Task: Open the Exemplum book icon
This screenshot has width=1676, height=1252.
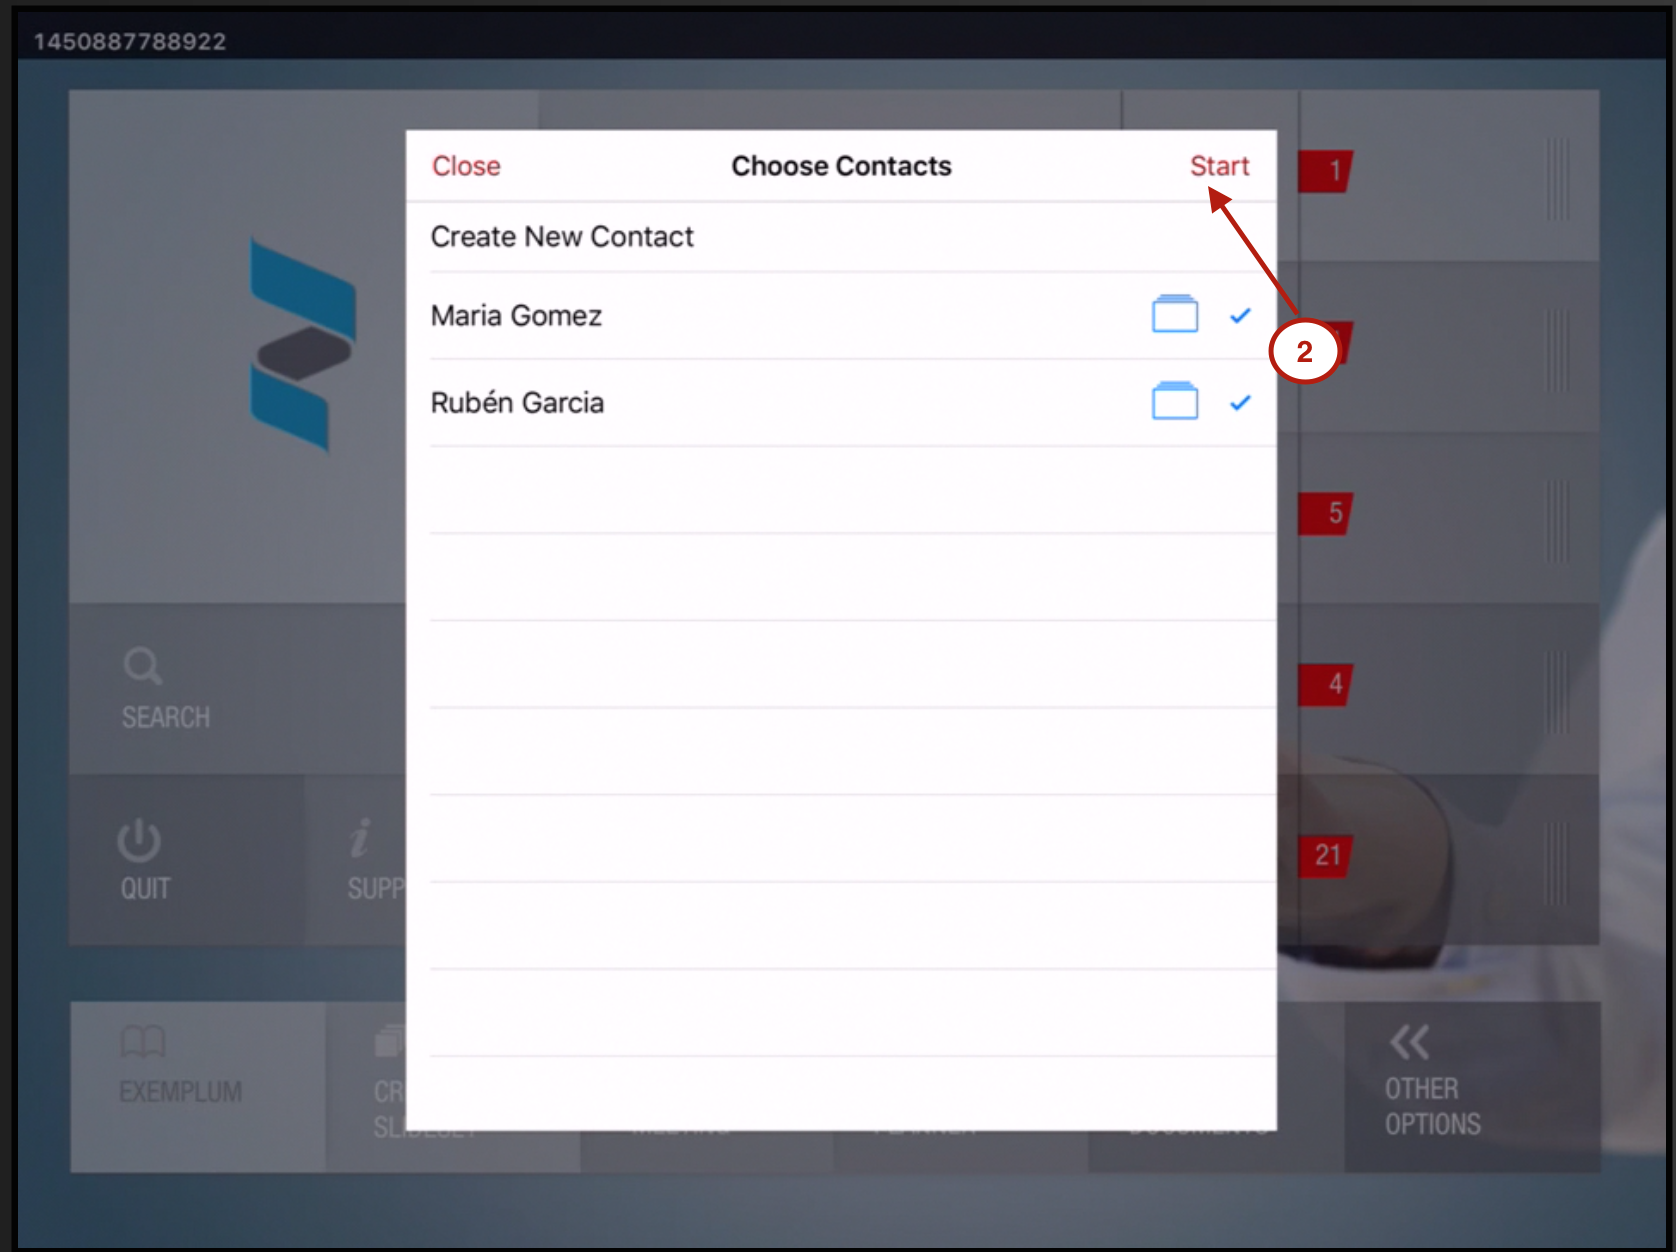Action: (143, 1042)
